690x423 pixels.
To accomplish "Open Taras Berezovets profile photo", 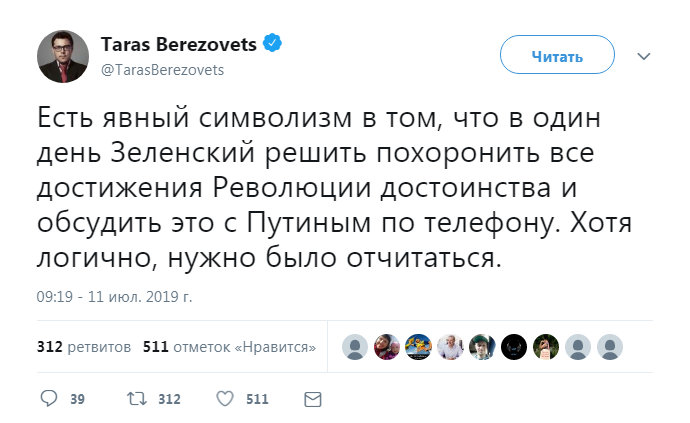I will pos(62,56).
